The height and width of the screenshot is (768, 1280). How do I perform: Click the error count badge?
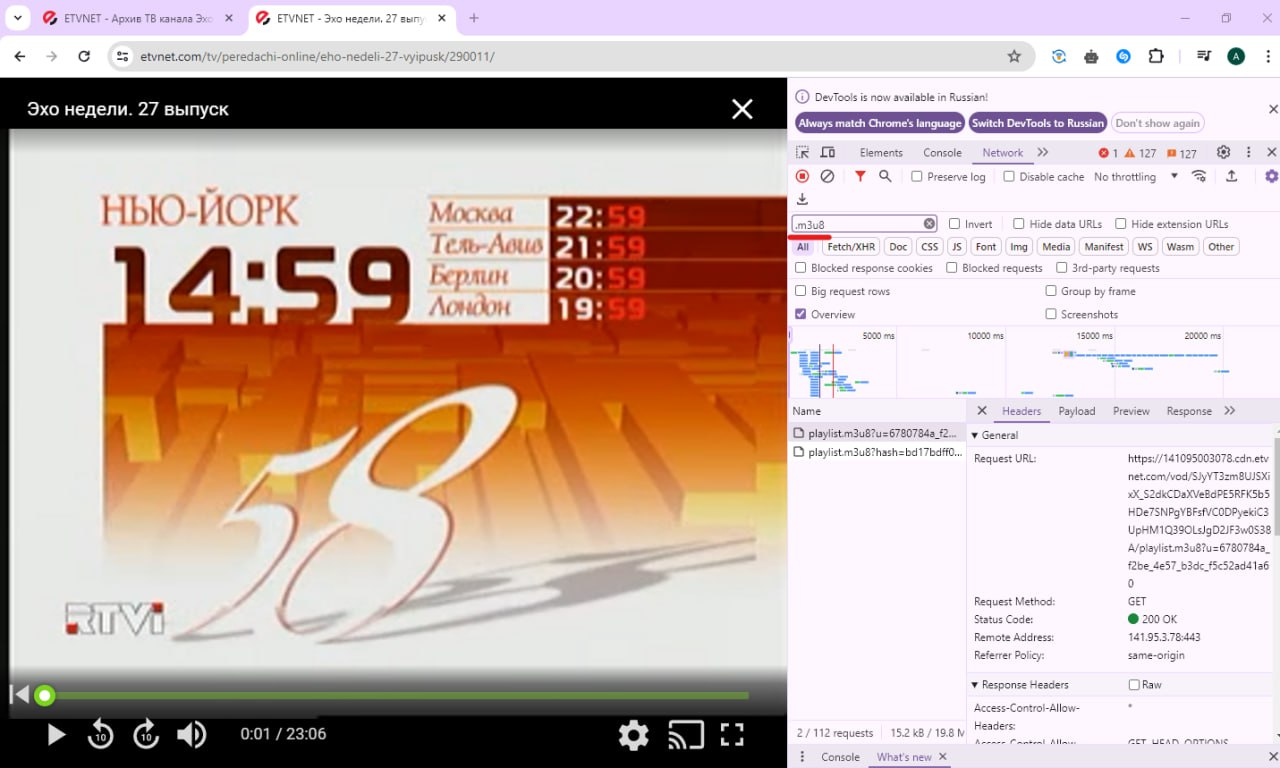pos(1108,153)
